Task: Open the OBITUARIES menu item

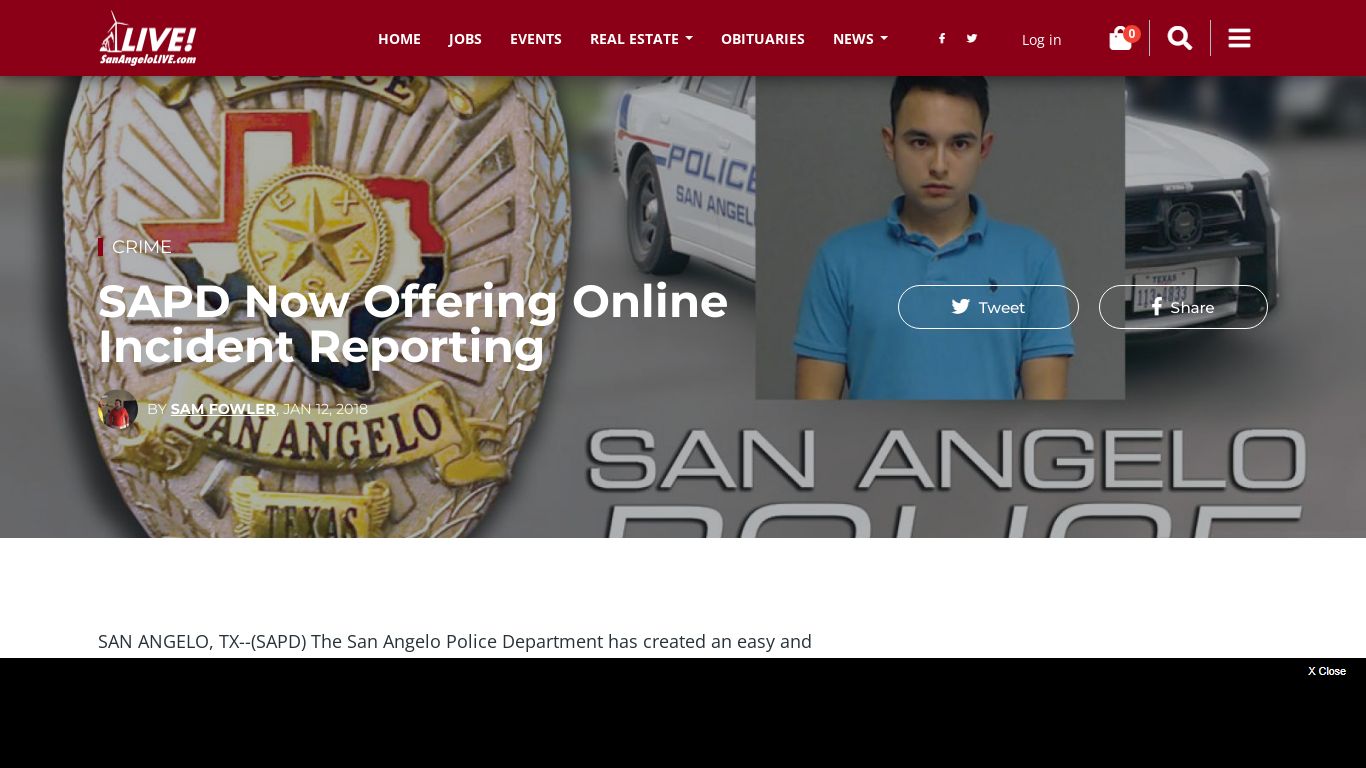Action: 763,39
